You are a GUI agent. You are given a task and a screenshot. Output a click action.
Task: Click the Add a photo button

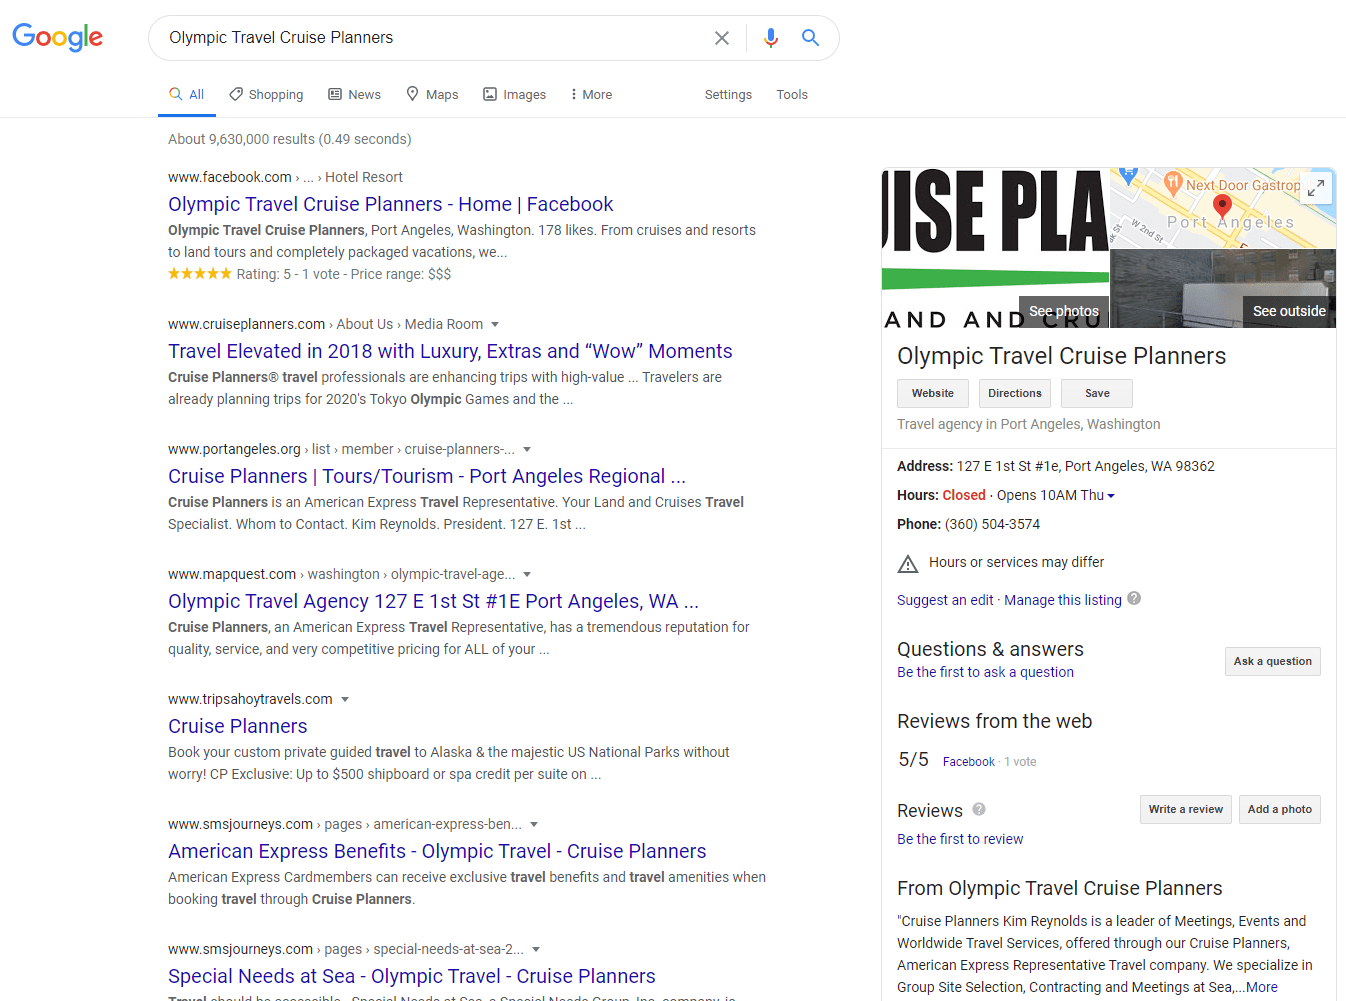[1280, 809]
